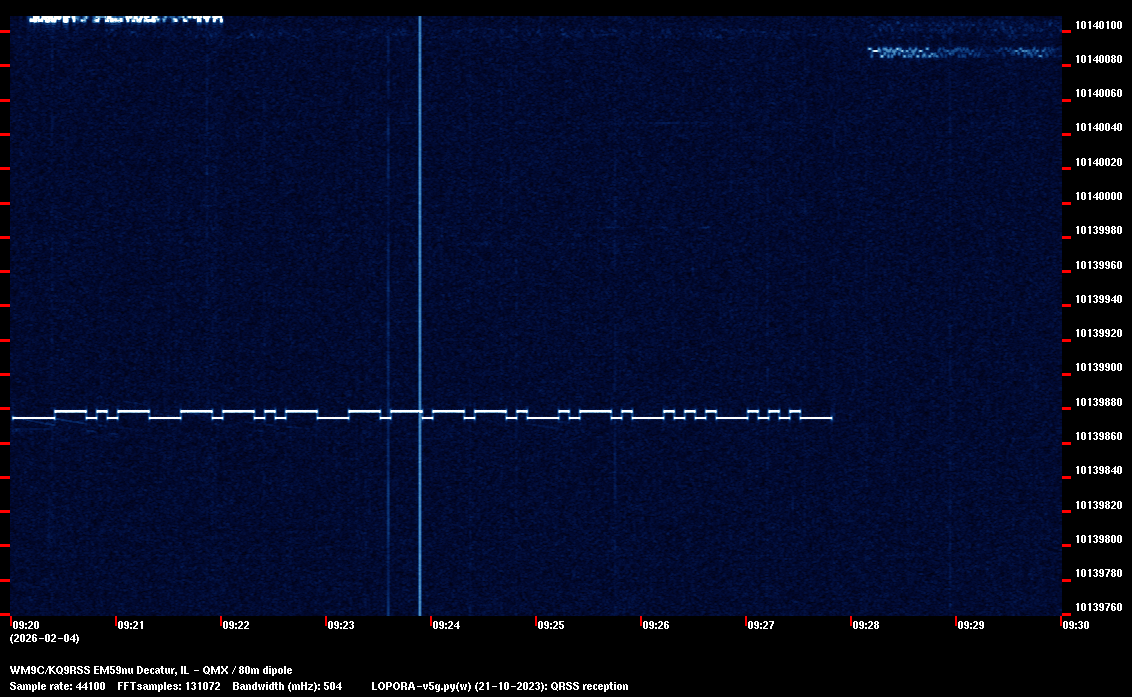Click the 09:20 time axis label

pyautogui.click(x=26, y=625)
